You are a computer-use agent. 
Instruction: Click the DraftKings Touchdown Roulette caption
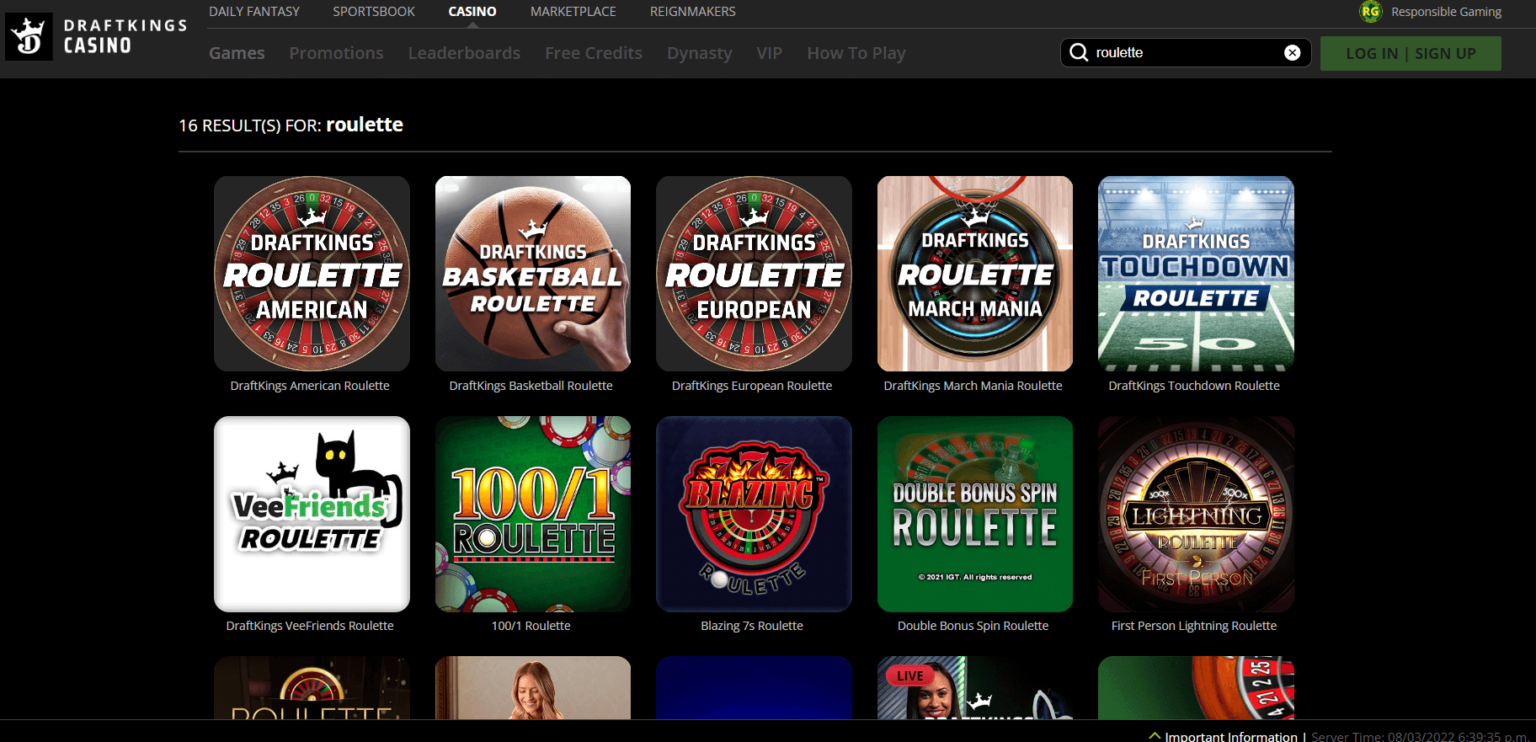[1194, 385]
